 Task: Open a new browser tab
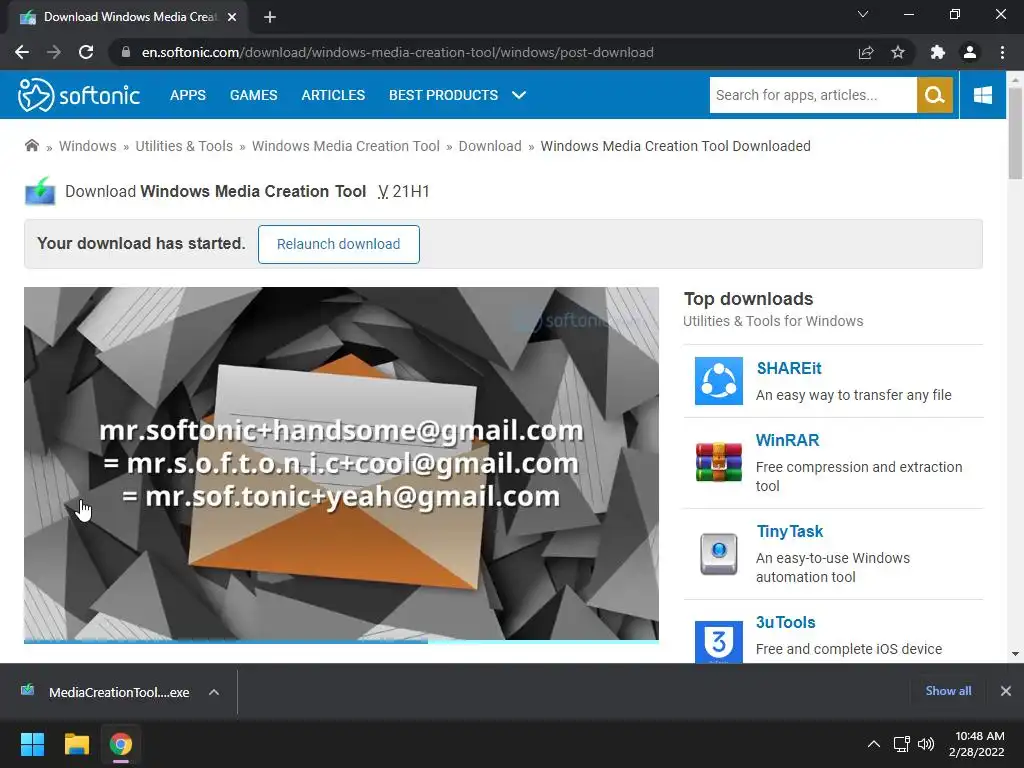coord(270,17)
